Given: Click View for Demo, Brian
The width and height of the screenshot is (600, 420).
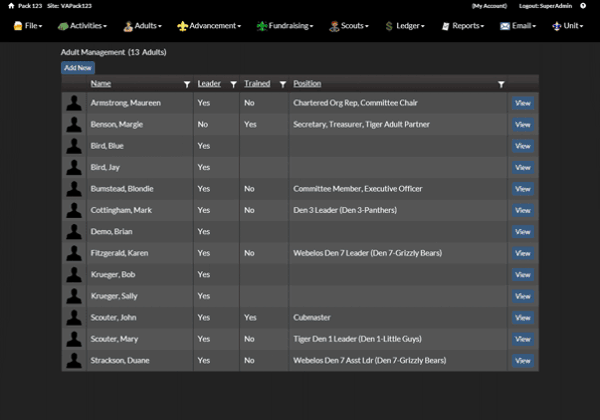Looking at the screenshot, I should tap(523, 231).
